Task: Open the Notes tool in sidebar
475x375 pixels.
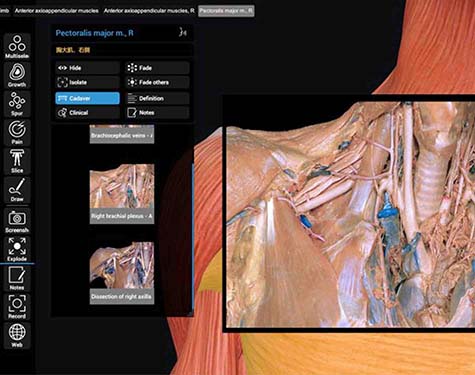Action: click(17, 278)
